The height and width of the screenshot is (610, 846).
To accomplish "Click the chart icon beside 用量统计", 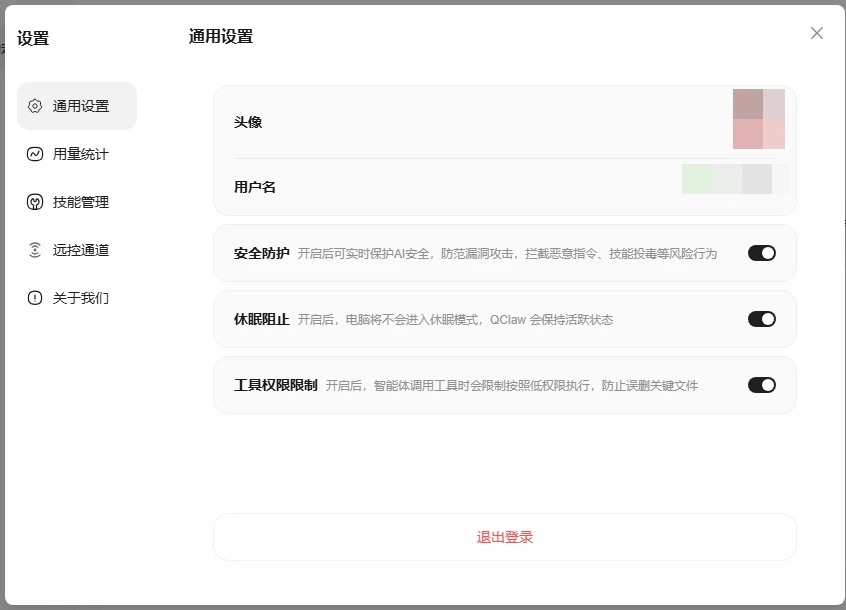I will [x=34, y=153].
